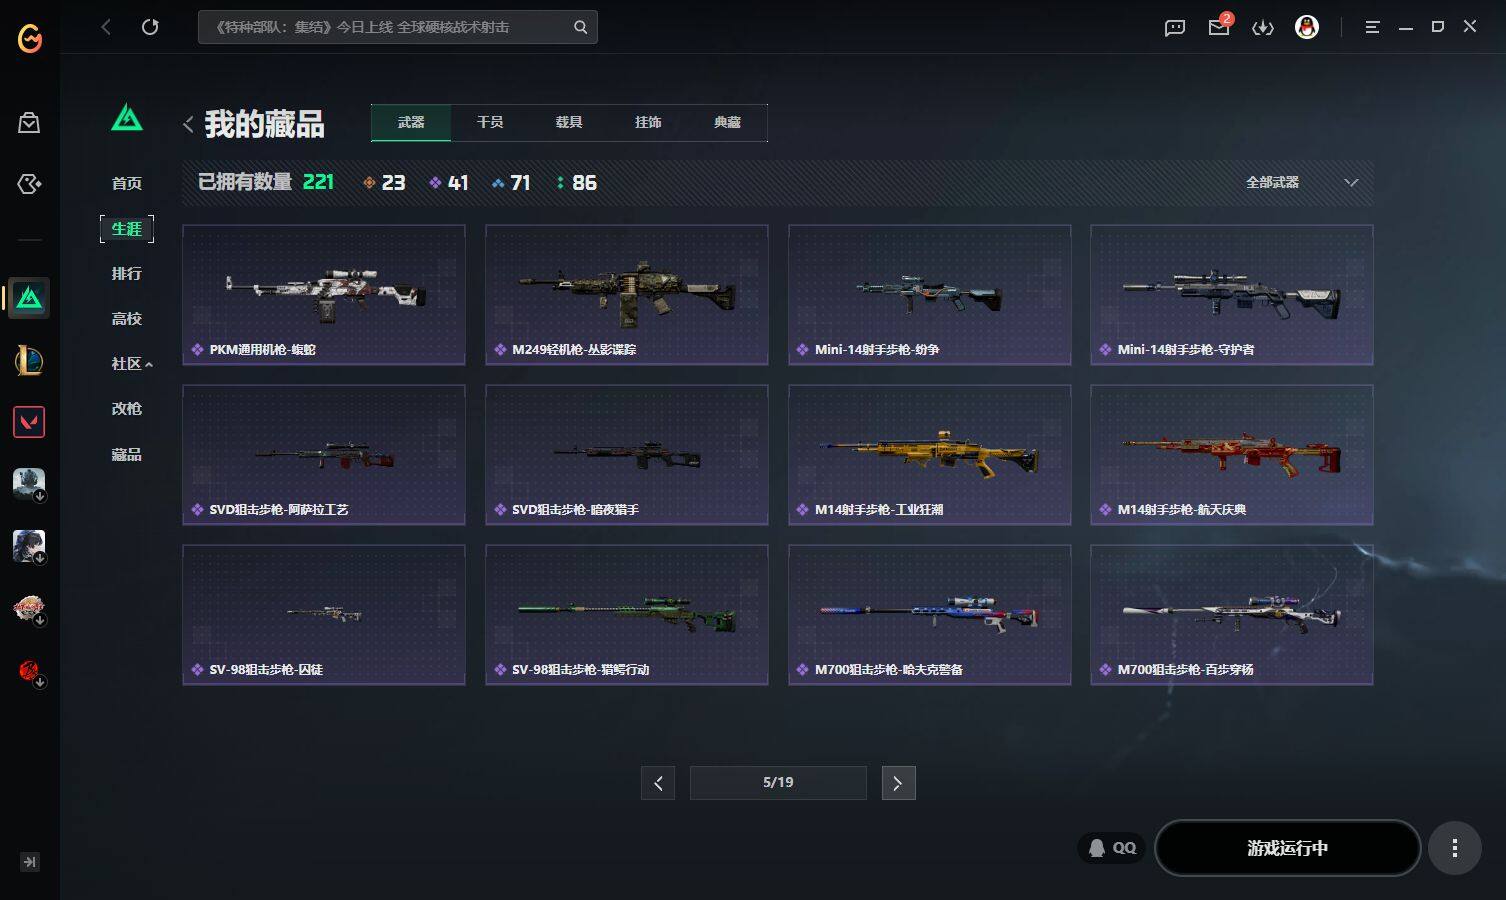Go to previous collection page
Image resolution: width=1506 pixels, height=900 pixels.
coord(658,783)
